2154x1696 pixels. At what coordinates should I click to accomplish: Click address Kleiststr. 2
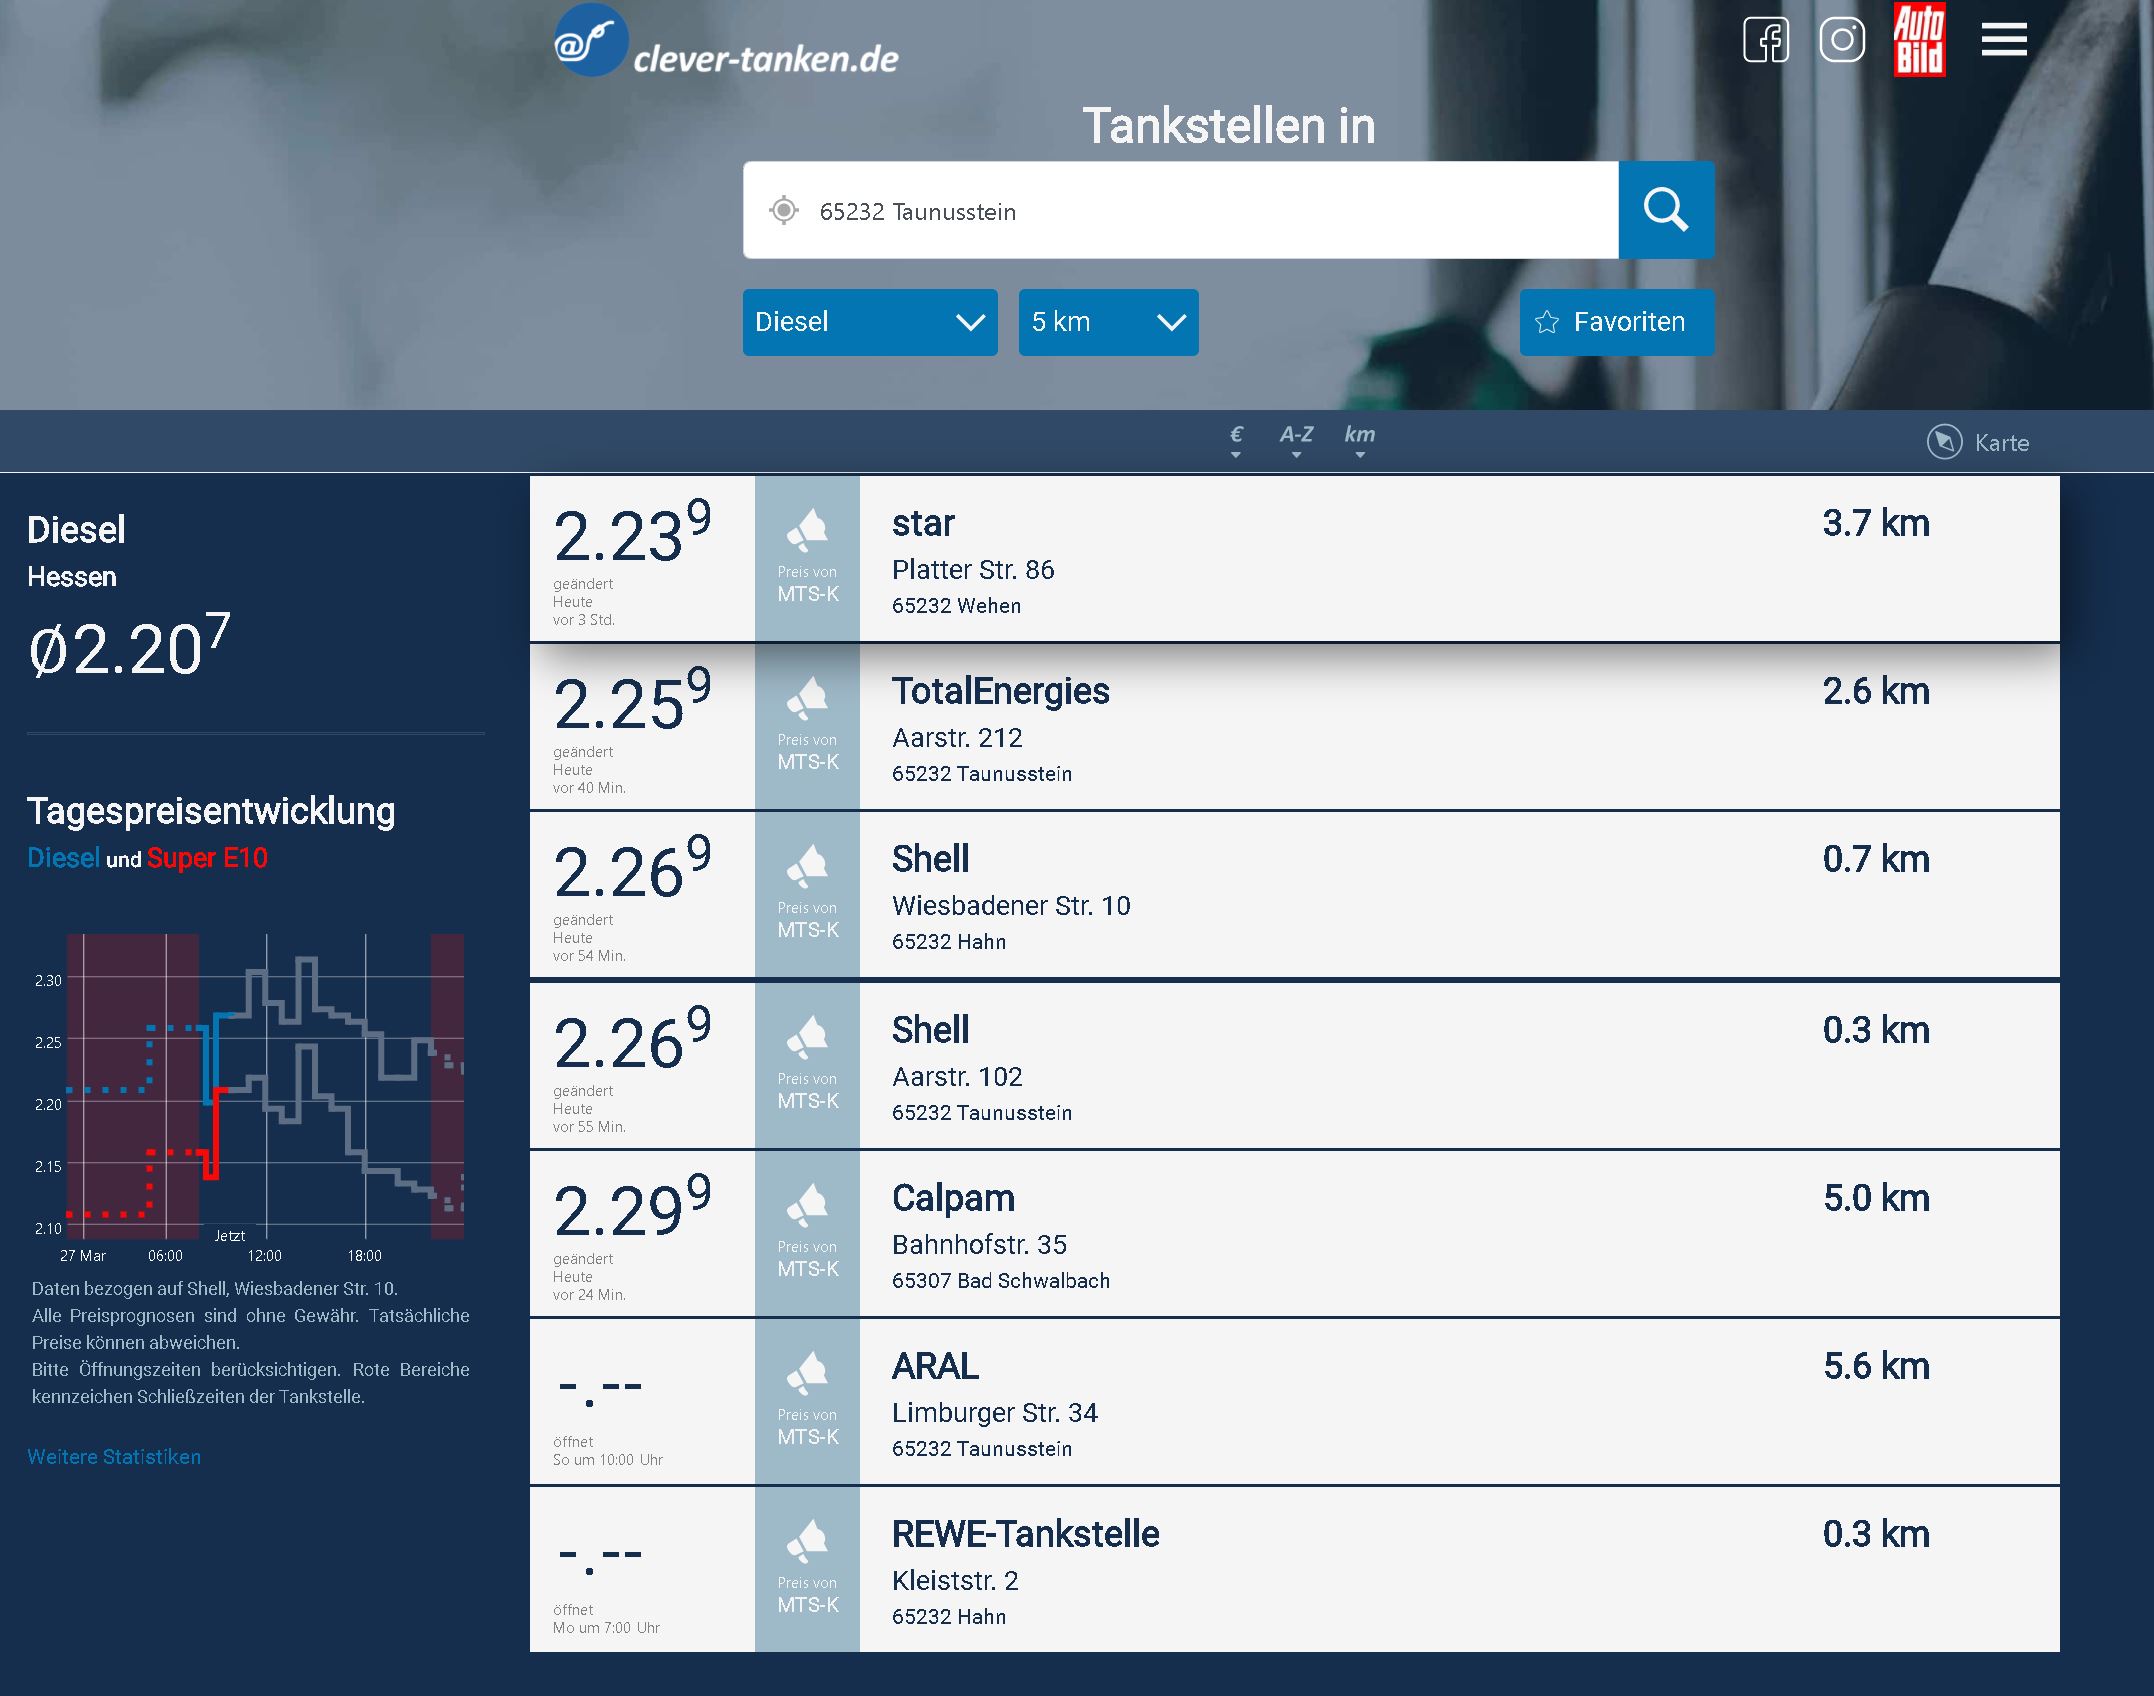click(955, 1581)
